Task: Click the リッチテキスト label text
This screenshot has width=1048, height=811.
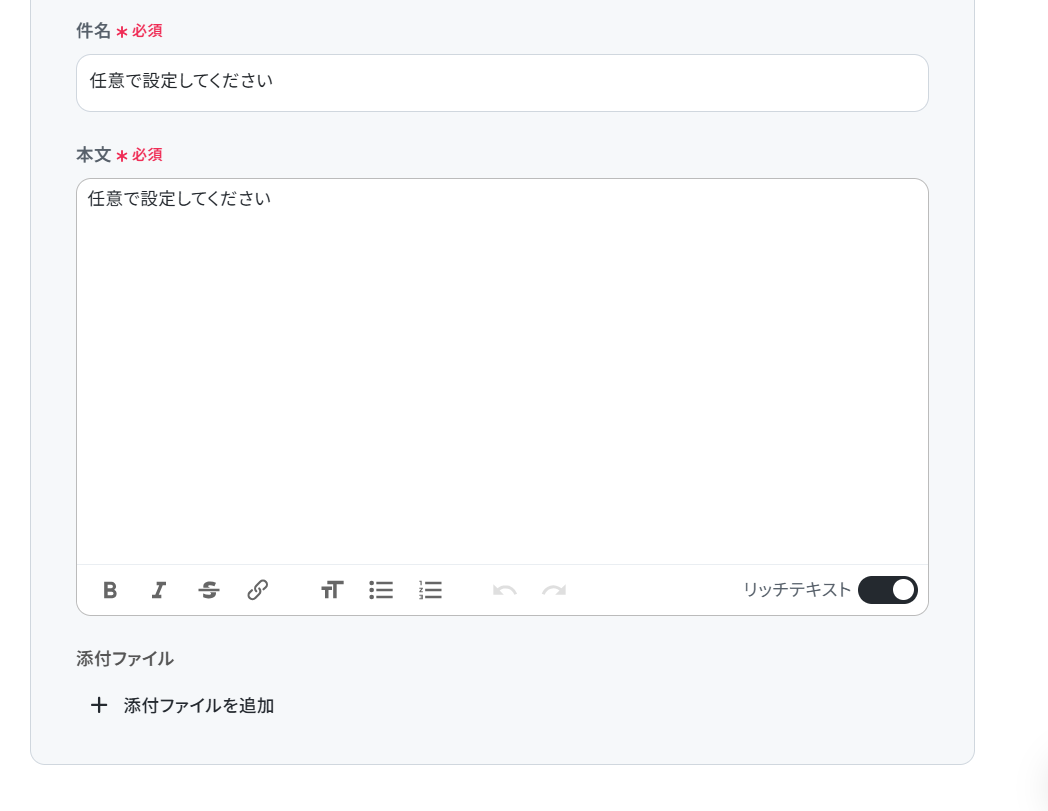Action: pos(797,590)
